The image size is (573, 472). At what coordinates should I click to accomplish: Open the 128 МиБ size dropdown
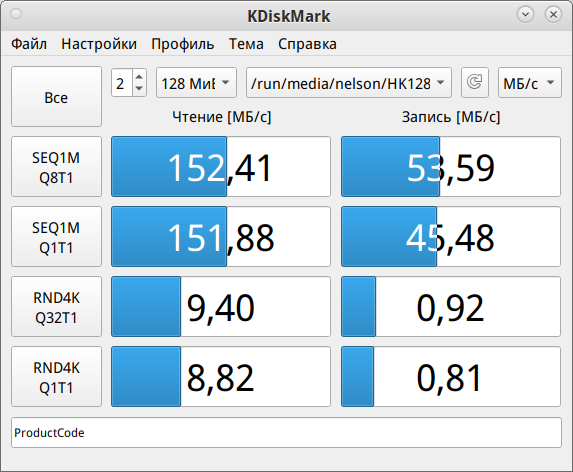pyautogui.click(x=196, y=83)
